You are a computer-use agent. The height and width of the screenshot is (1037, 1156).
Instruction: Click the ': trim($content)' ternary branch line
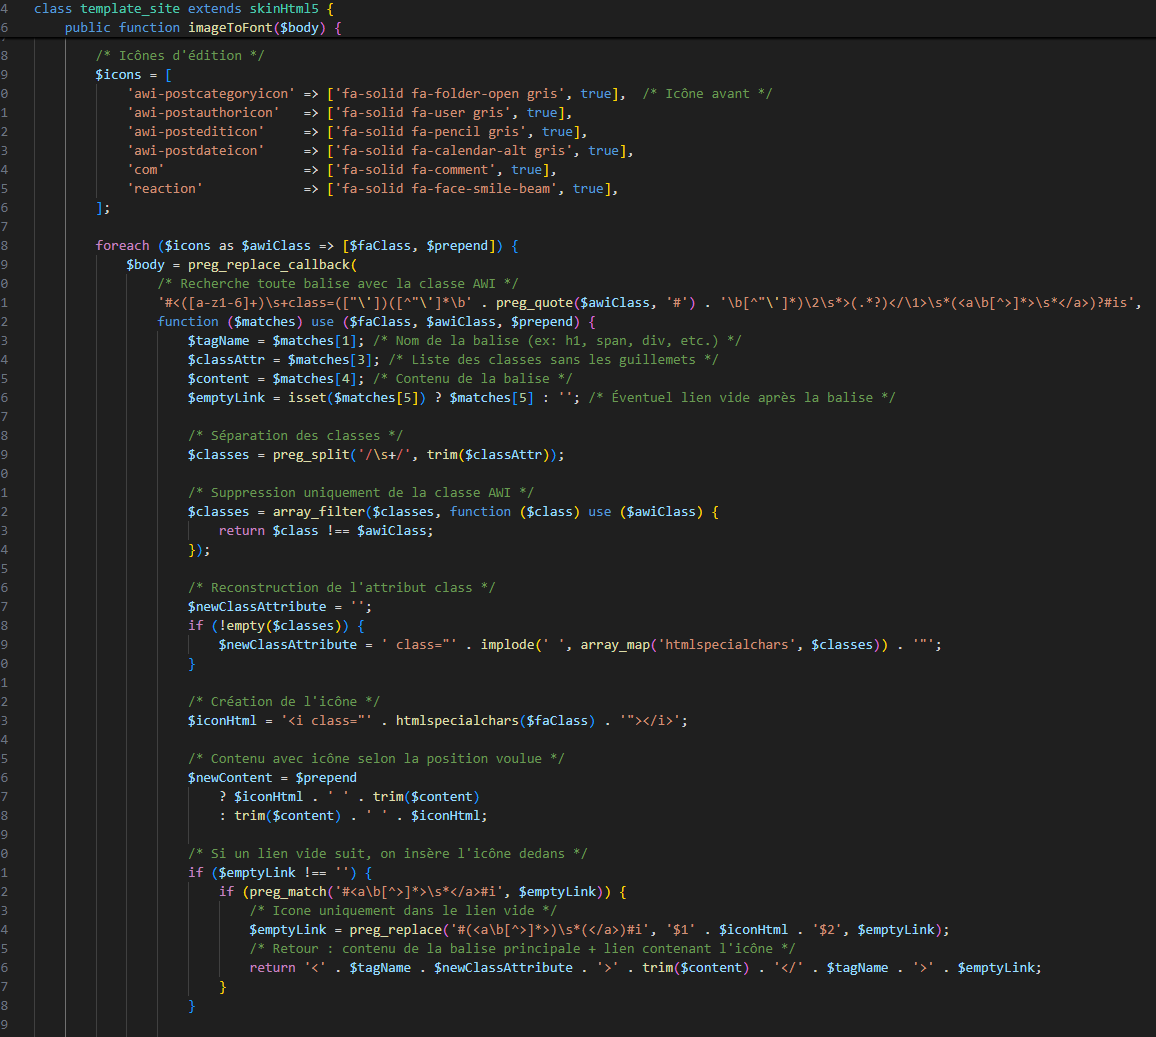click(x=353, y=817)
